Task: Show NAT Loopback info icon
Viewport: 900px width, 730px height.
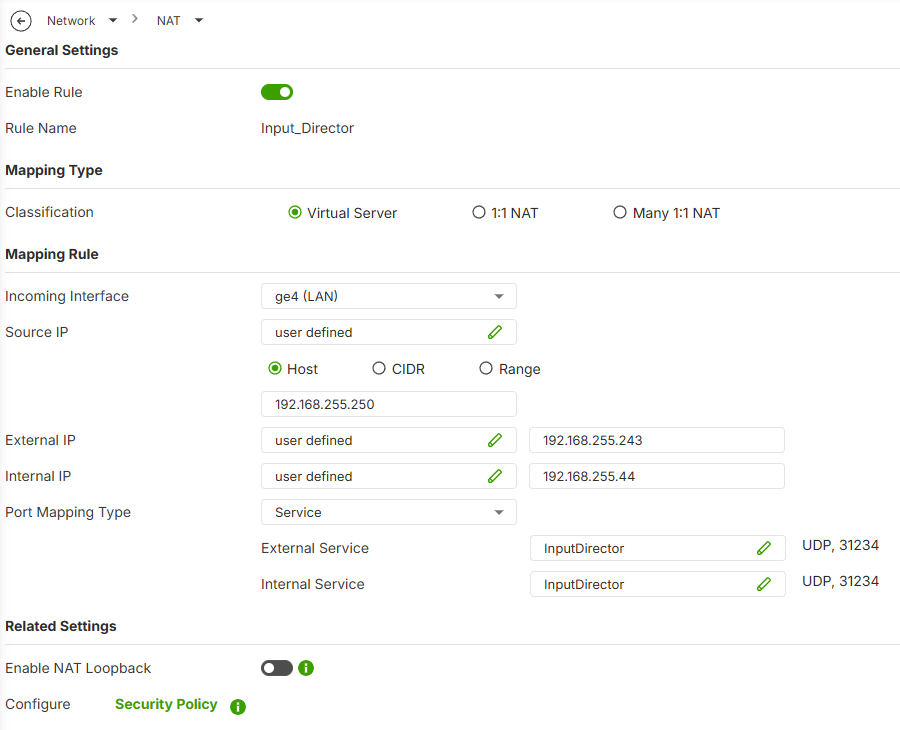Action: click(306, 668)
